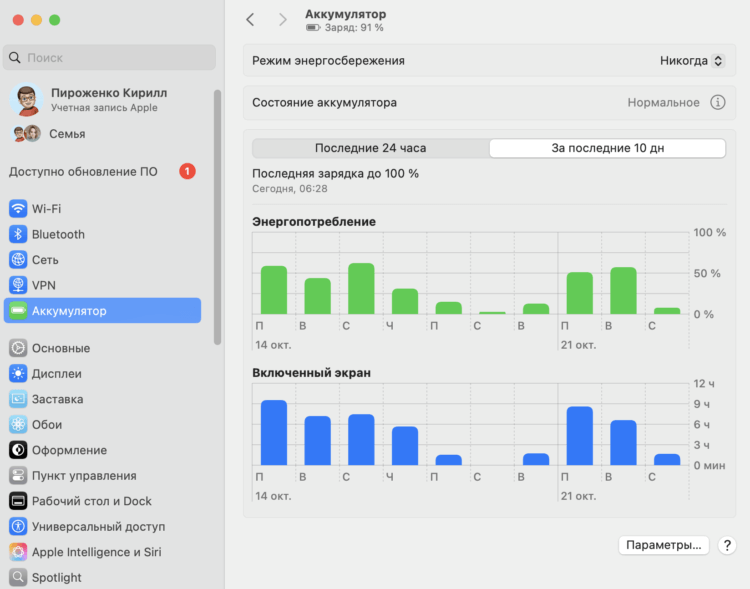Image resolution: width=750 pixels, height=589 pixels.
Task: Open help with question mark button
Action: pyautogui.click(x=727, y=545)
